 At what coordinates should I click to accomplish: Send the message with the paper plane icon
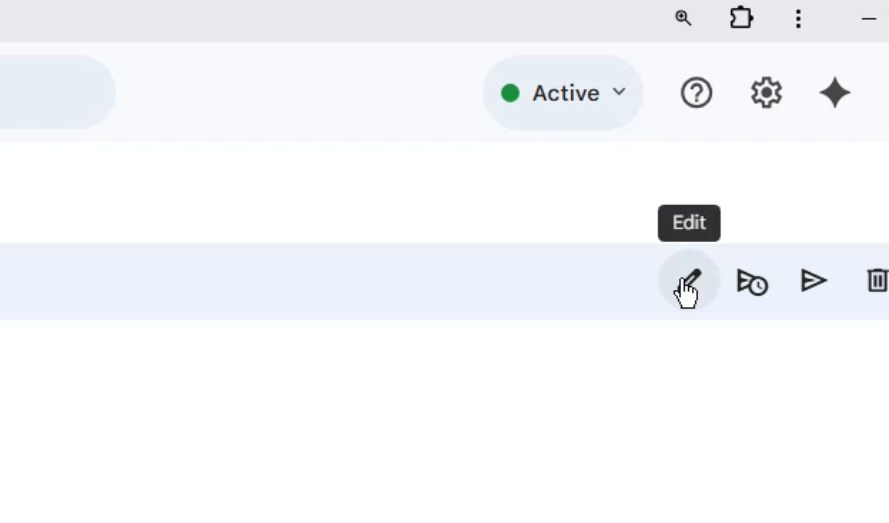pyautogui.click(x=814, y=281)
